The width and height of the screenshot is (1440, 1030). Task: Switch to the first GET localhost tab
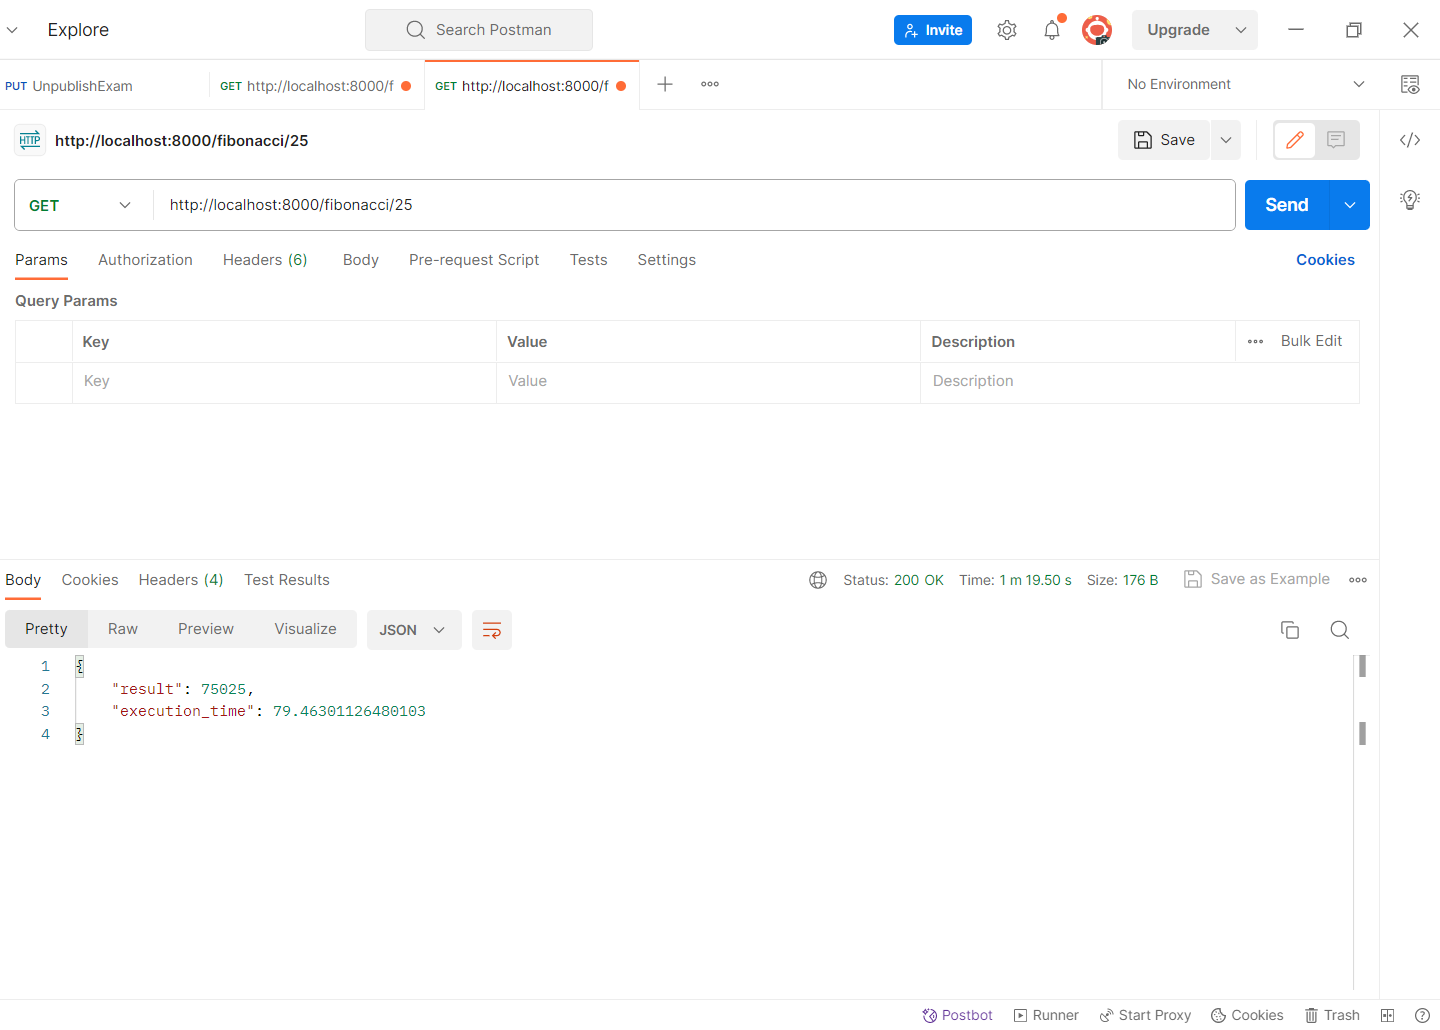(315, 86)
